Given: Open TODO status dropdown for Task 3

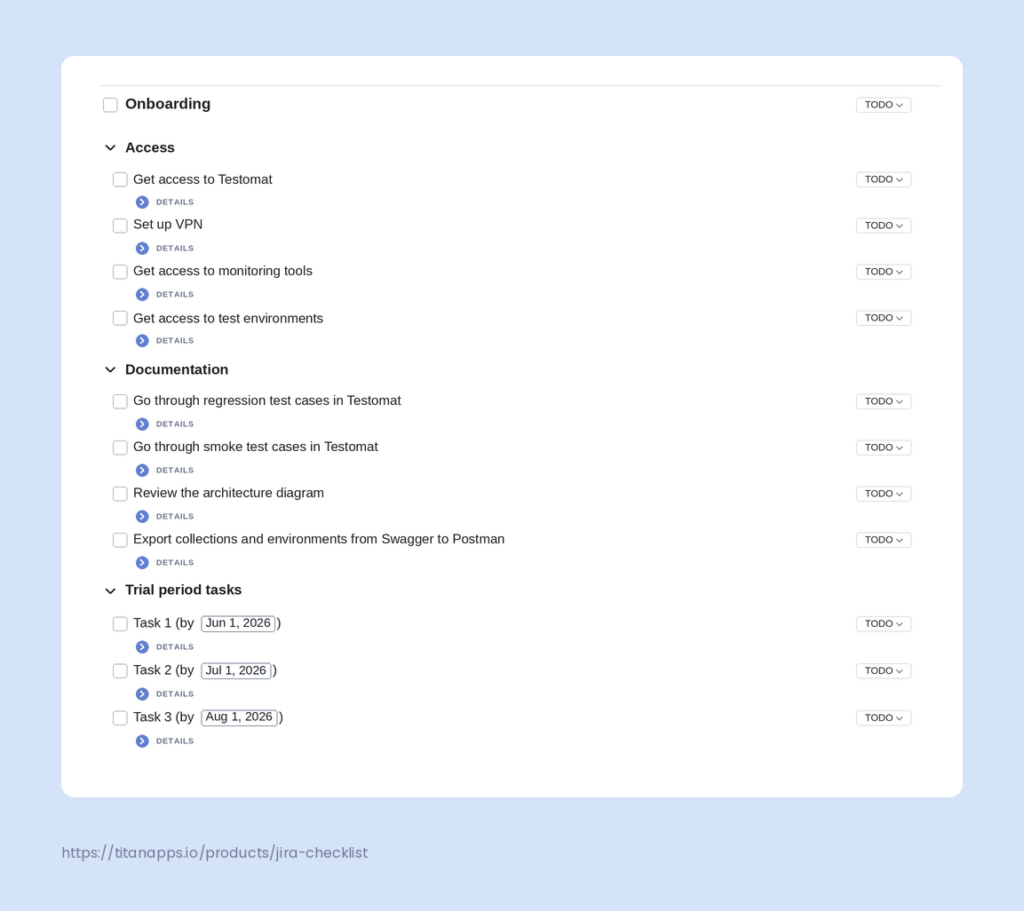Looking at the screenshot, I should pyautogui.click(x=884, y=718).
